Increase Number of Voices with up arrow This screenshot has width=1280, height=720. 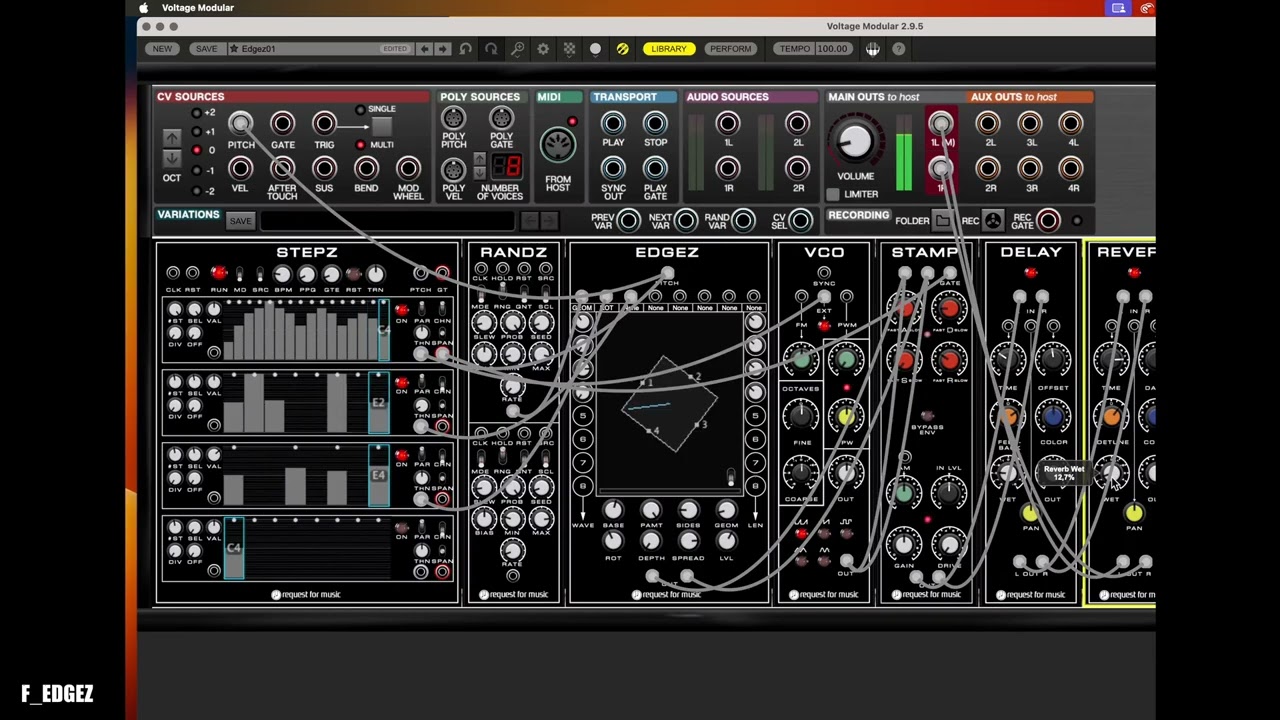480,160
